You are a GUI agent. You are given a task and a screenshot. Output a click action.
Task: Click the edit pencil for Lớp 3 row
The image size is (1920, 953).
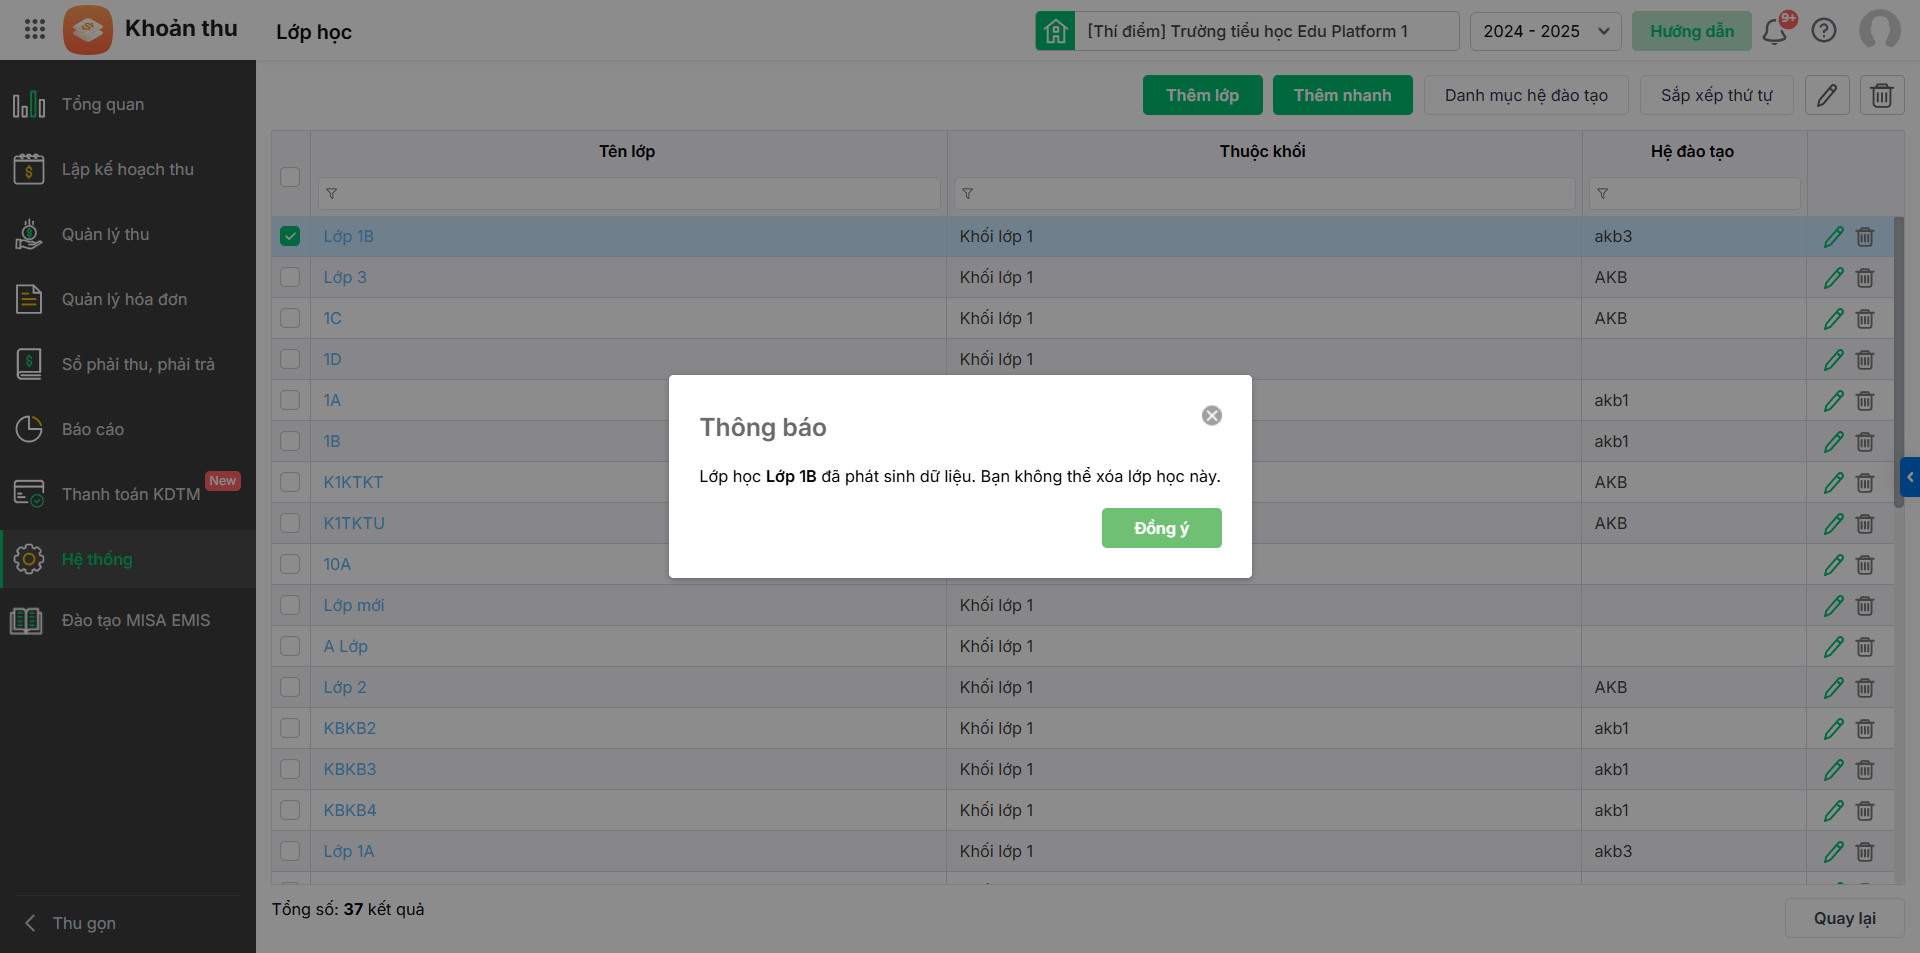tap(1833, 278)
